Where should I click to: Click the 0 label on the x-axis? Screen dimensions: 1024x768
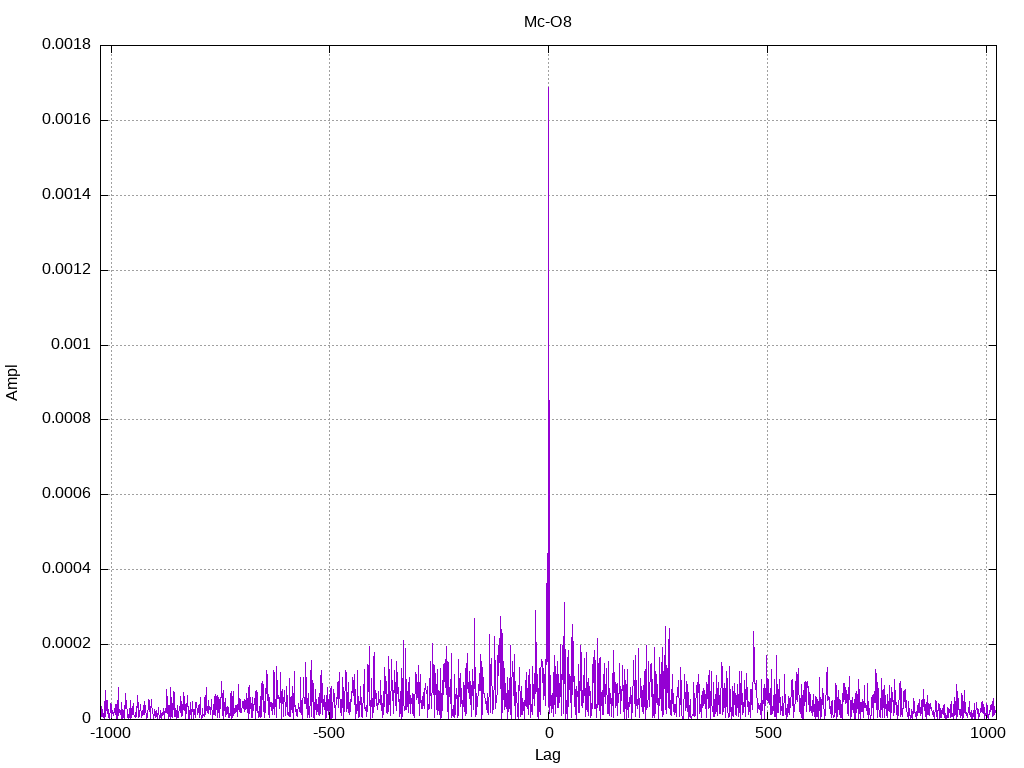548,734
